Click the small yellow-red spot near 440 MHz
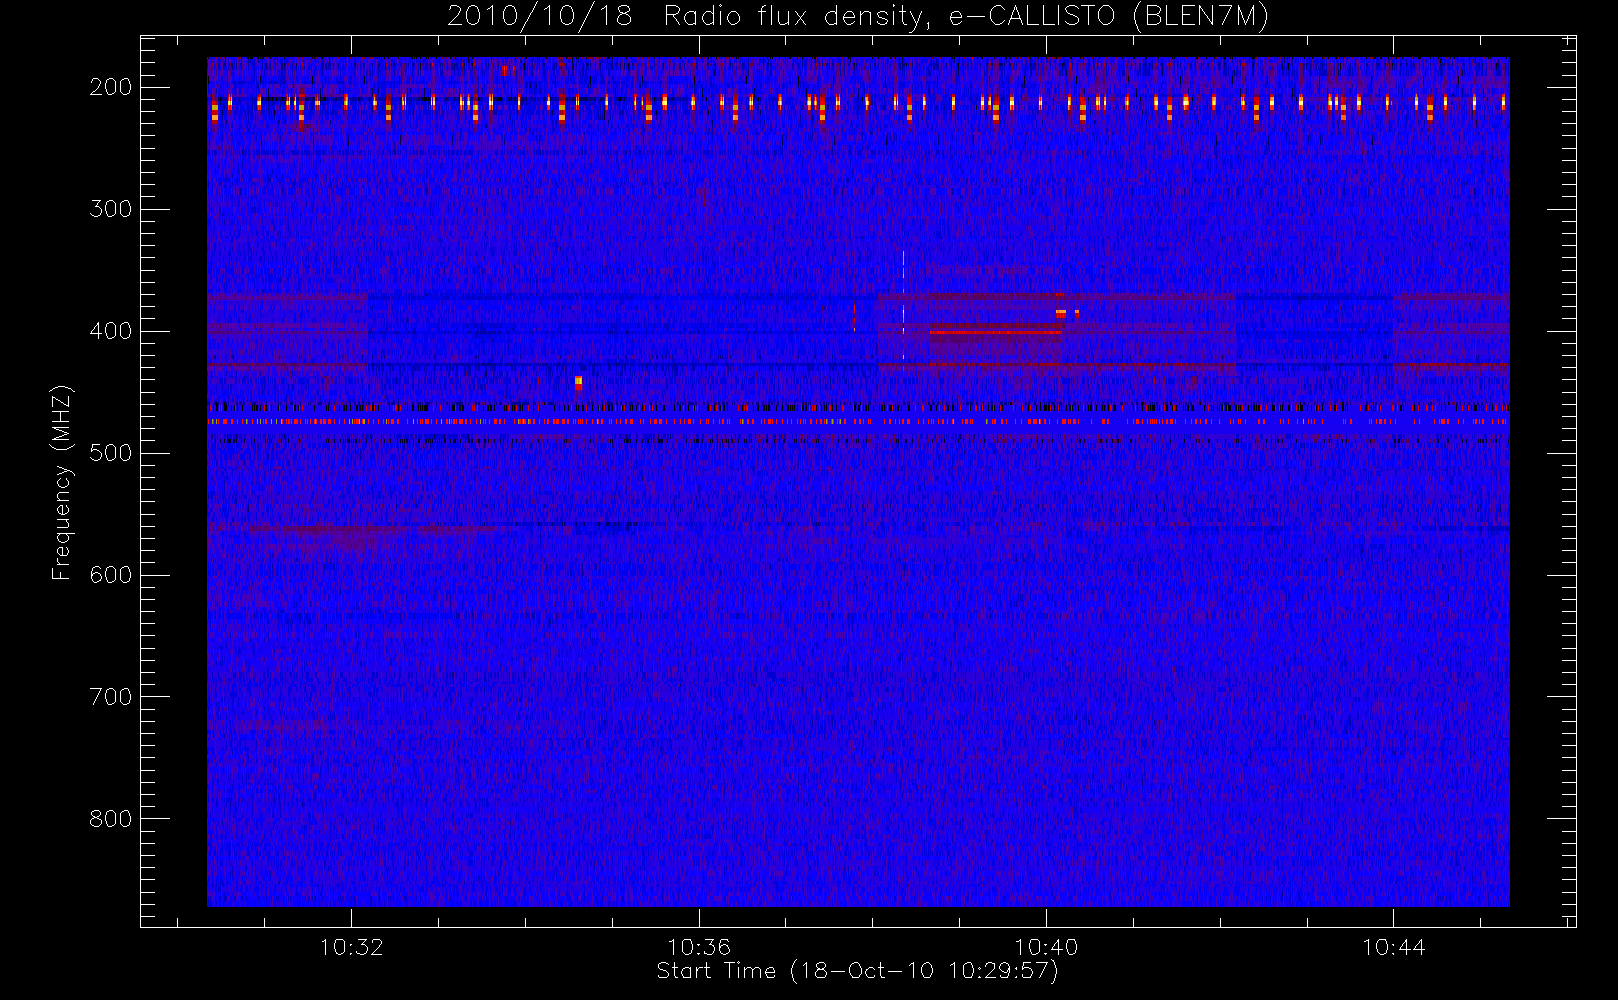This screenshot has height=1000, width=1618. [578, 382]
